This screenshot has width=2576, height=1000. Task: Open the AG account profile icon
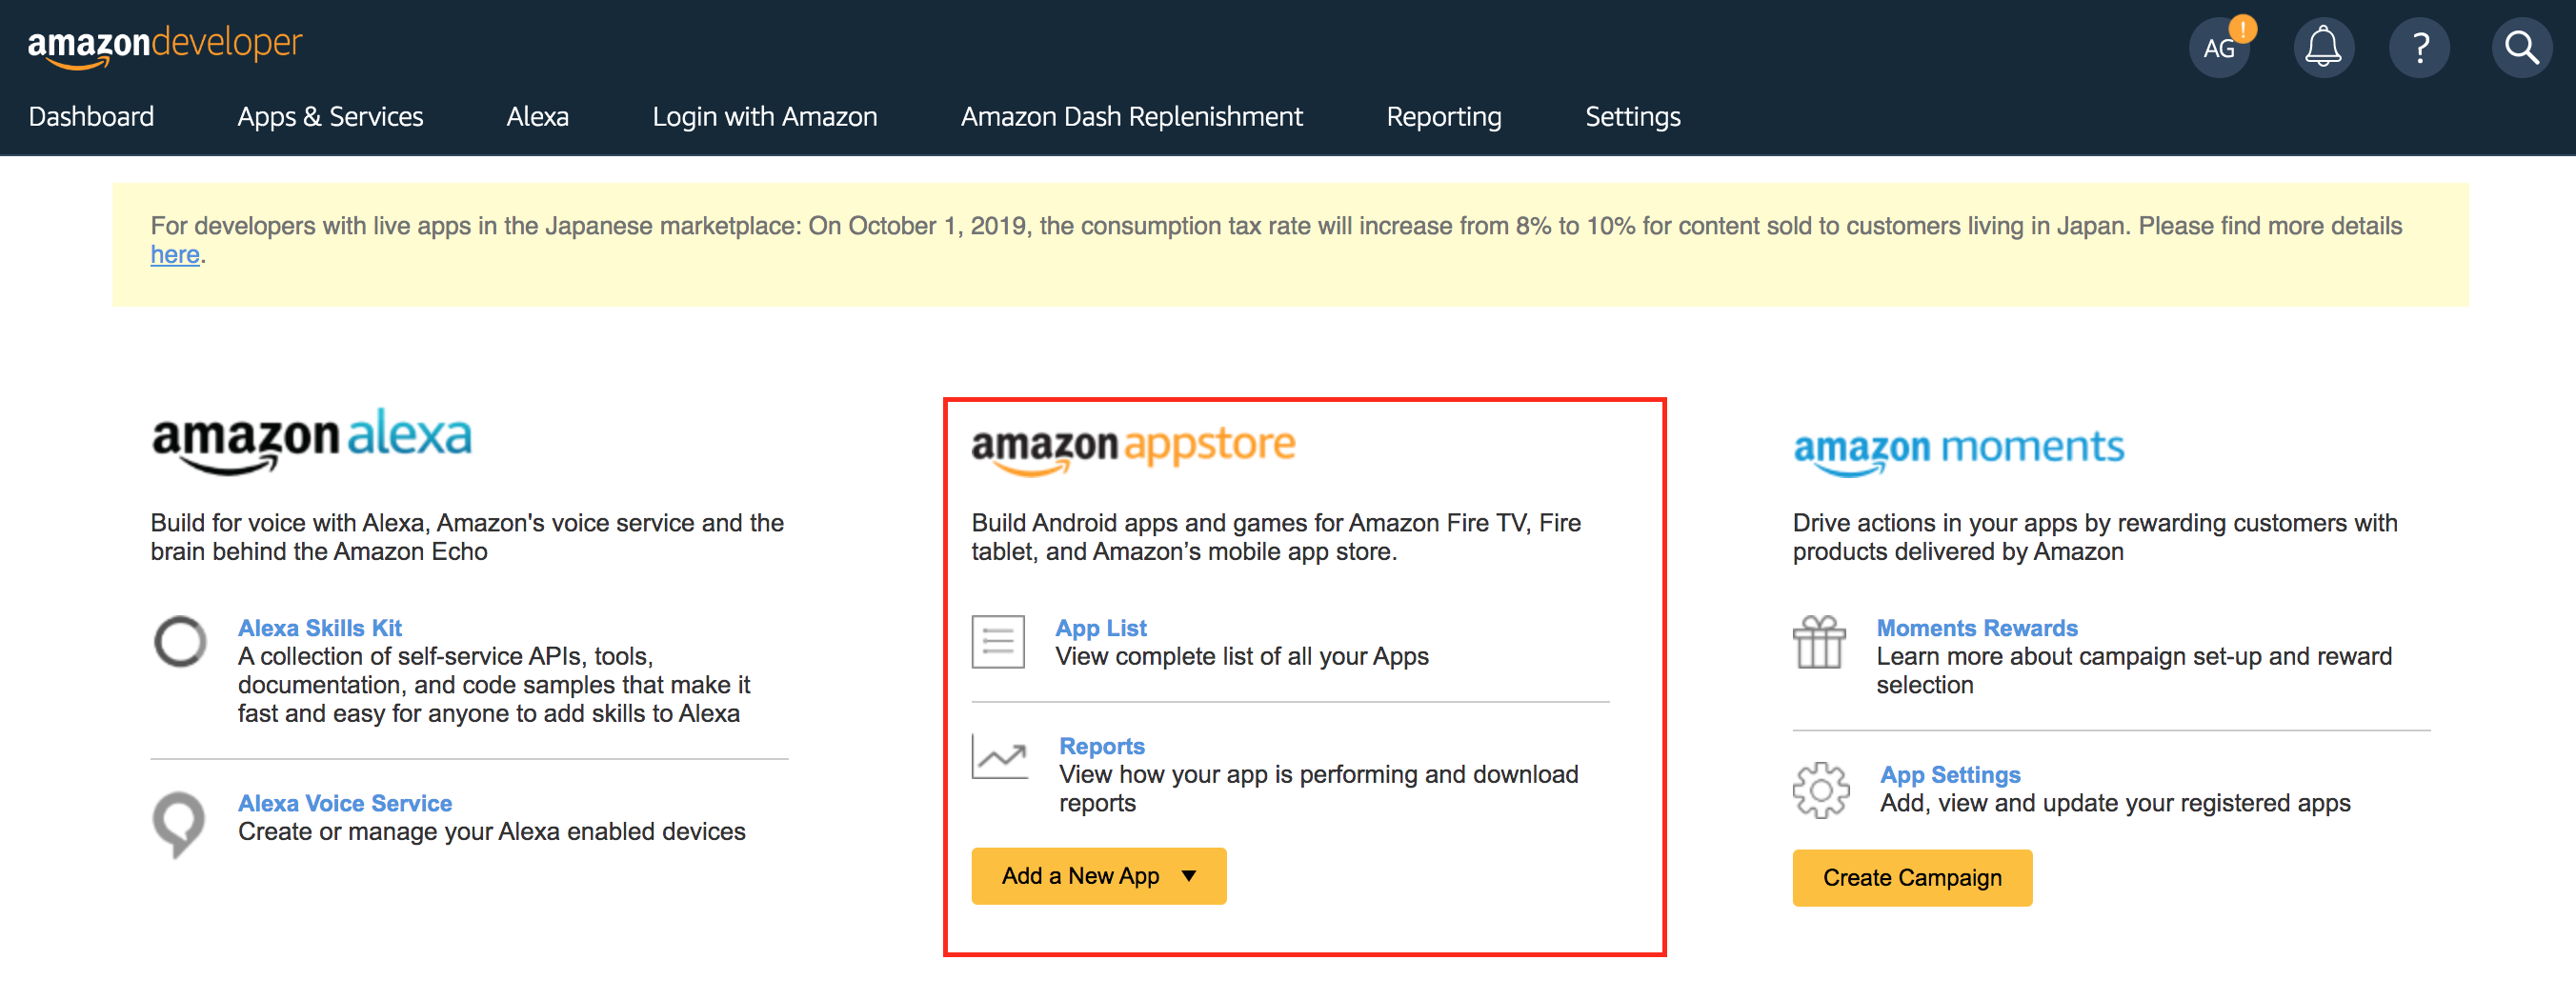click(2219, 47)
